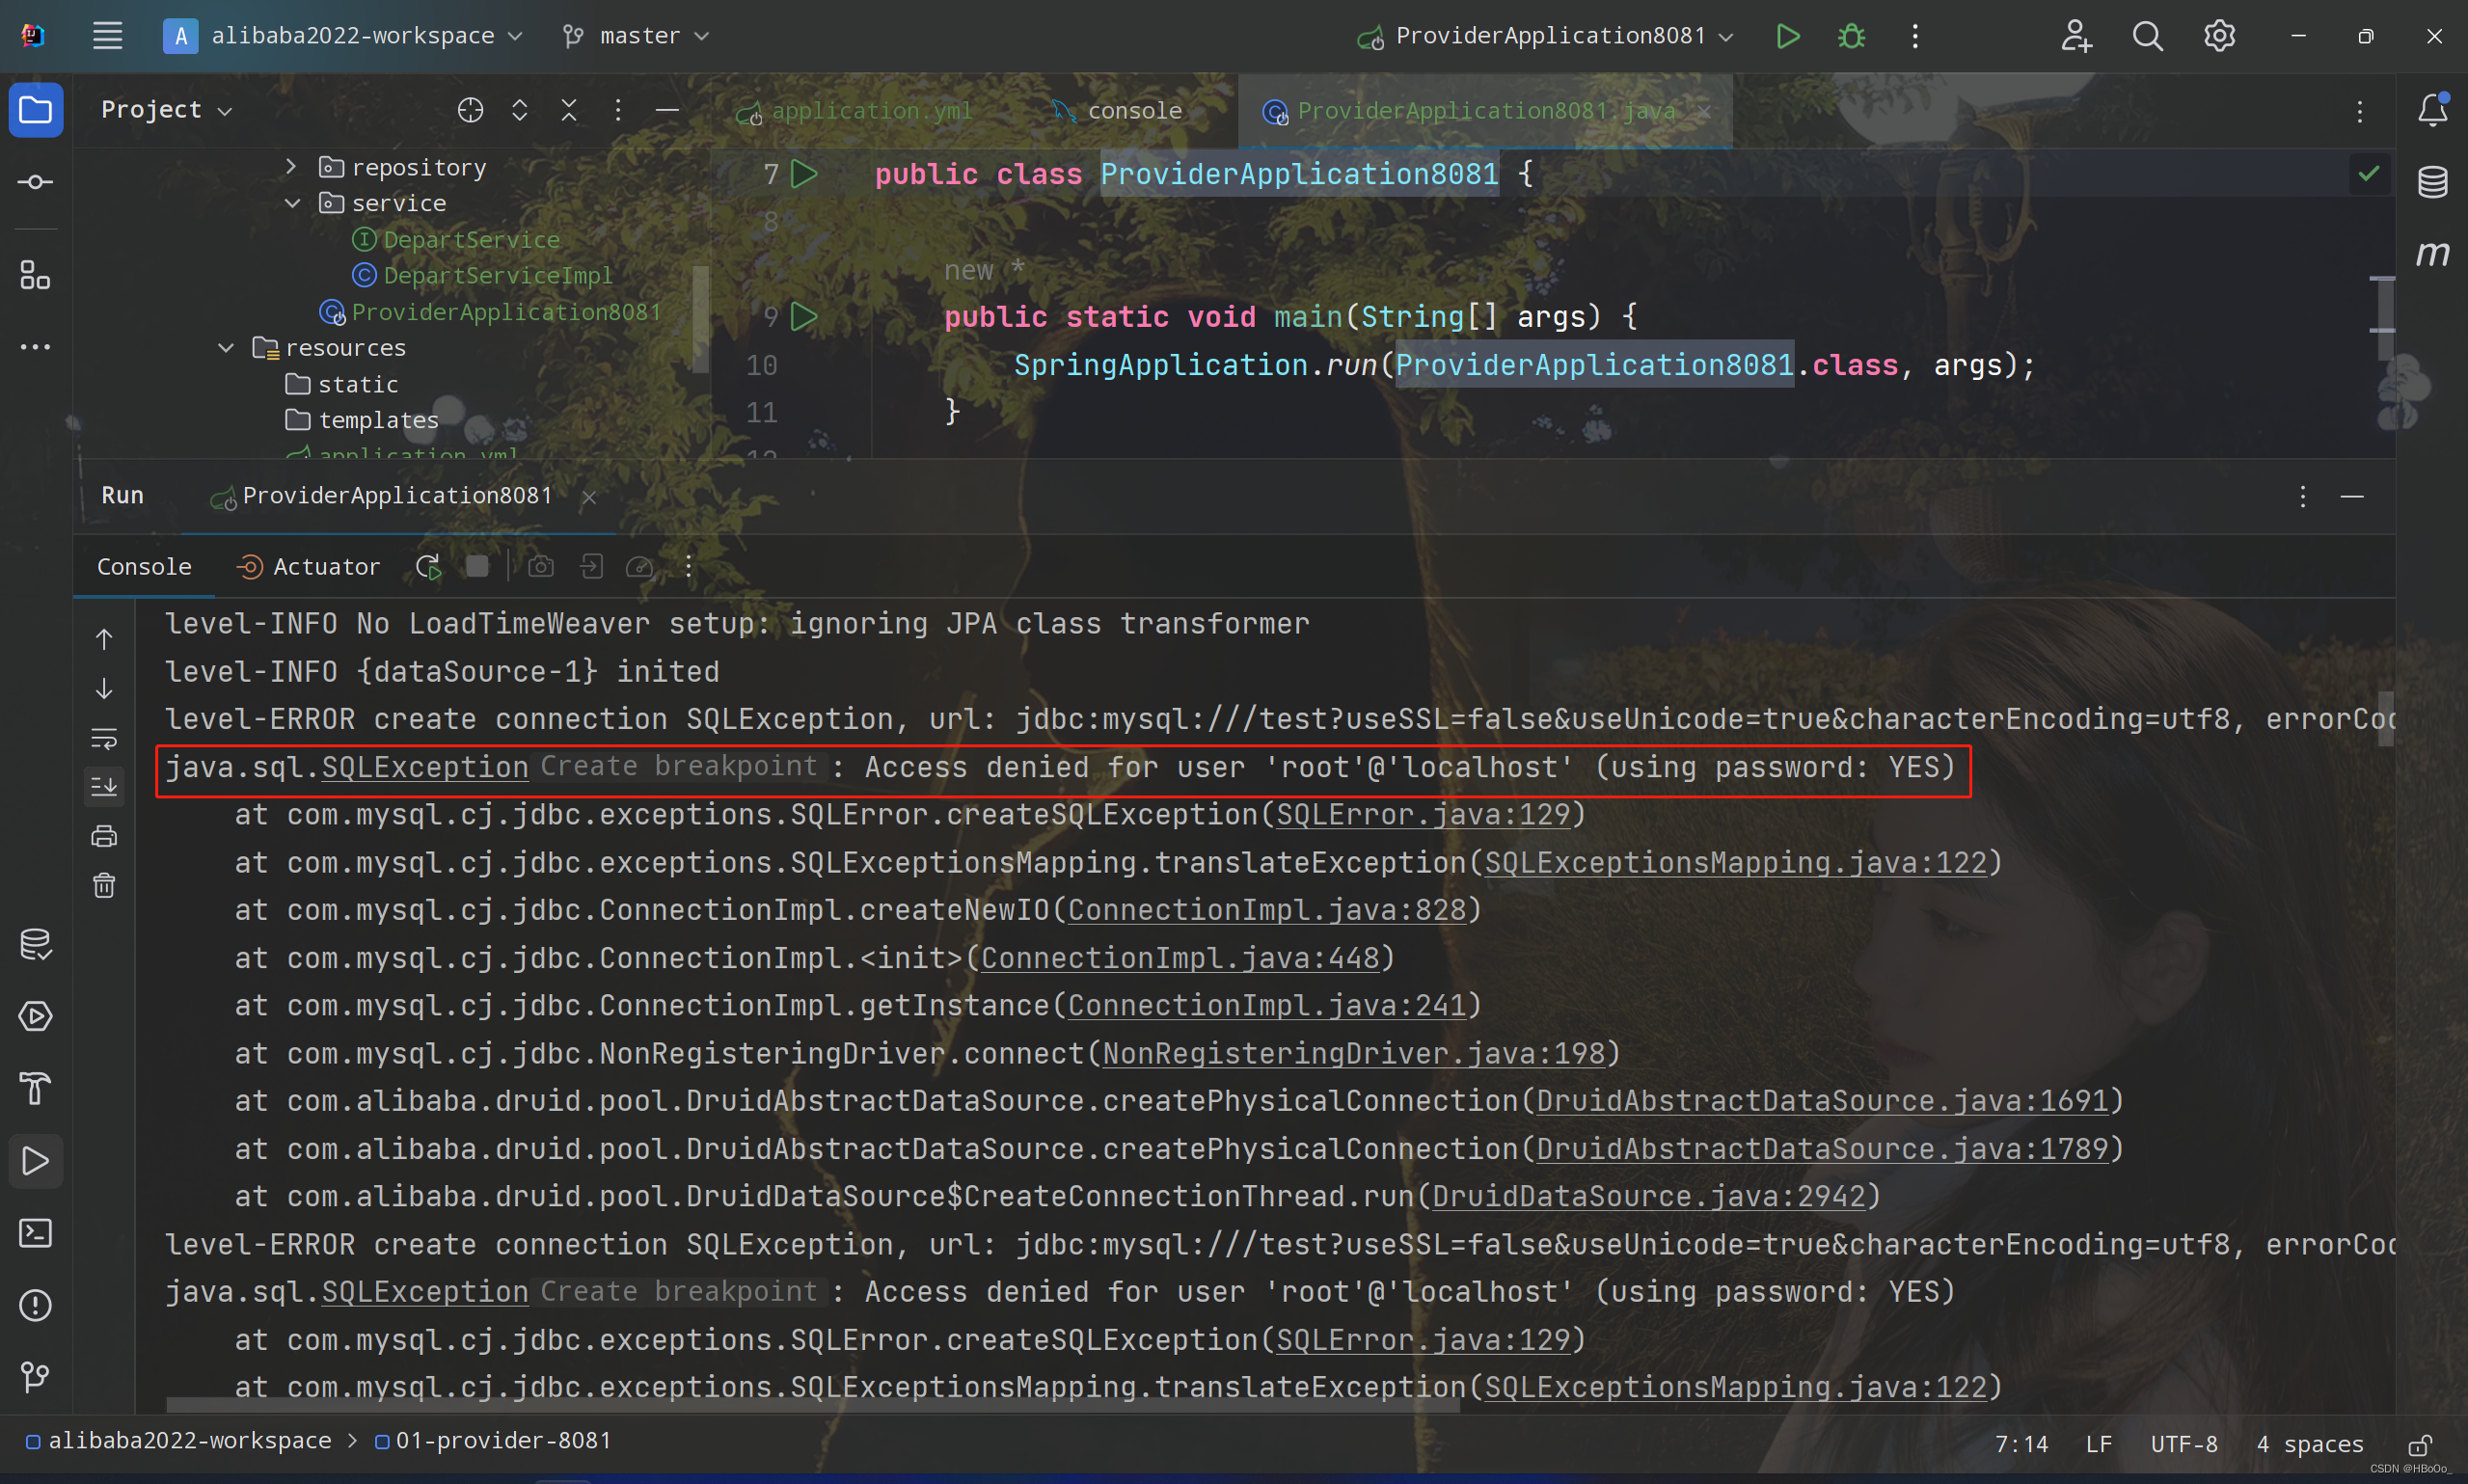The image size is (2468, 1484).
Task: Close ProviderApplication8081 run tab
Action: click(x=589, y=497)
